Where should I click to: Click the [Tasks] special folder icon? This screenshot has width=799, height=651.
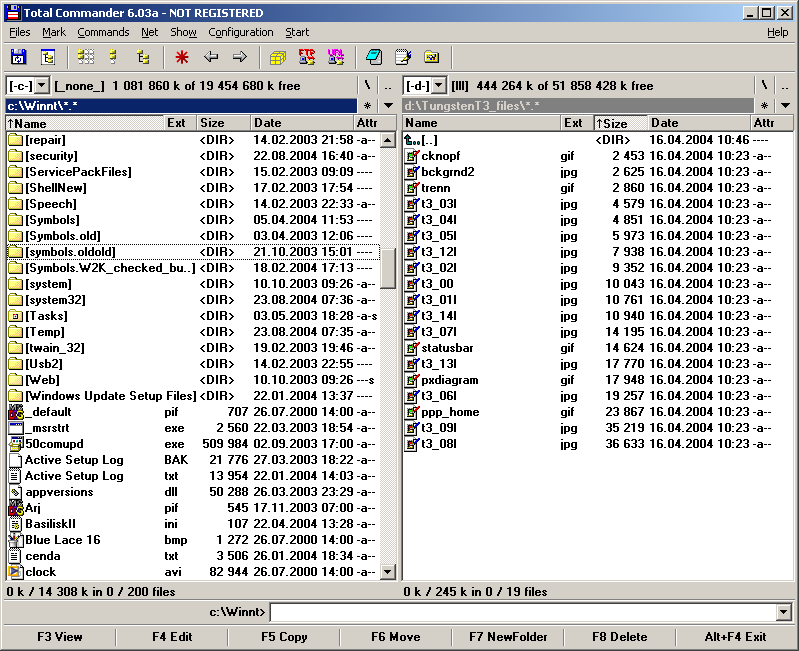tap(16, 316)
